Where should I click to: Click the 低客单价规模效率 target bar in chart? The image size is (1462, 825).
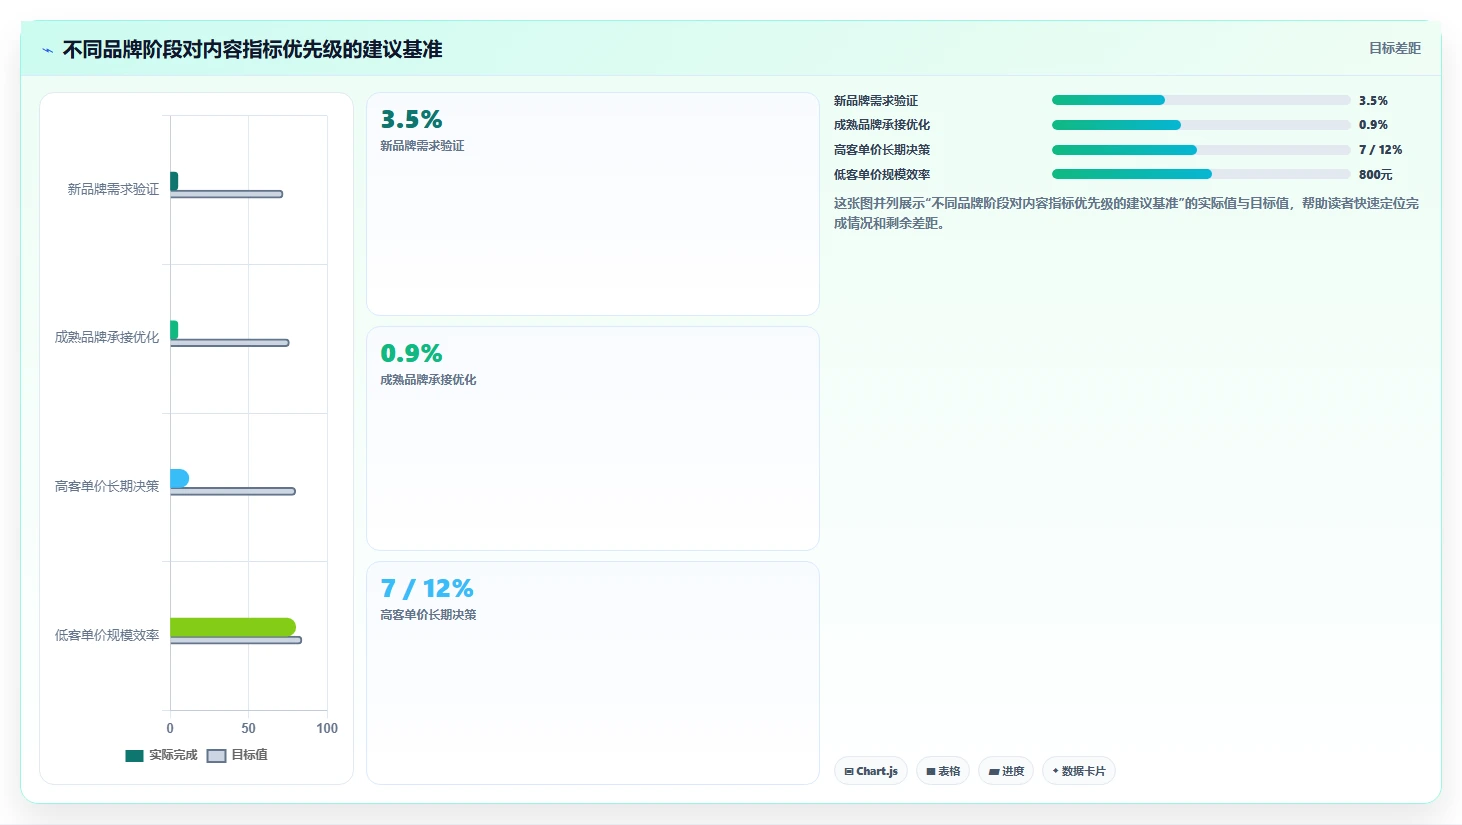(235, 640)
